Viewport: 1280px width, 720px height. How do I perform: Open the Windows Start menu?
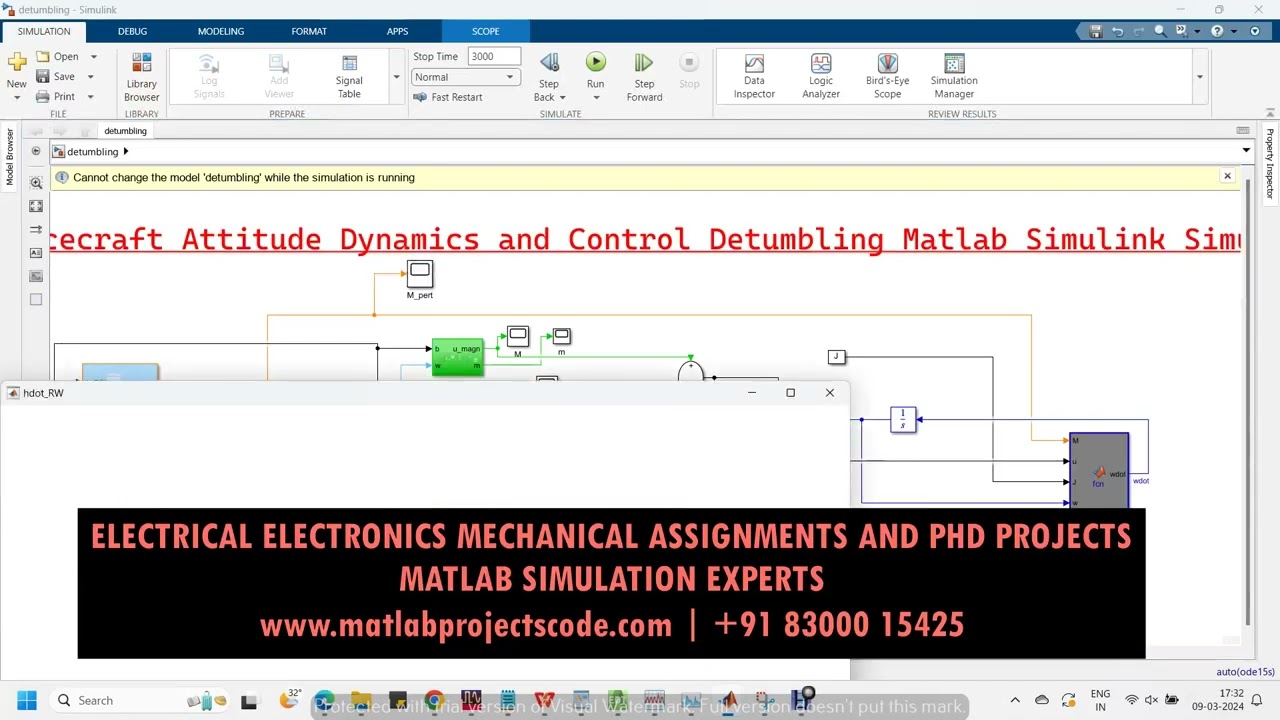(x=27, y=700)
